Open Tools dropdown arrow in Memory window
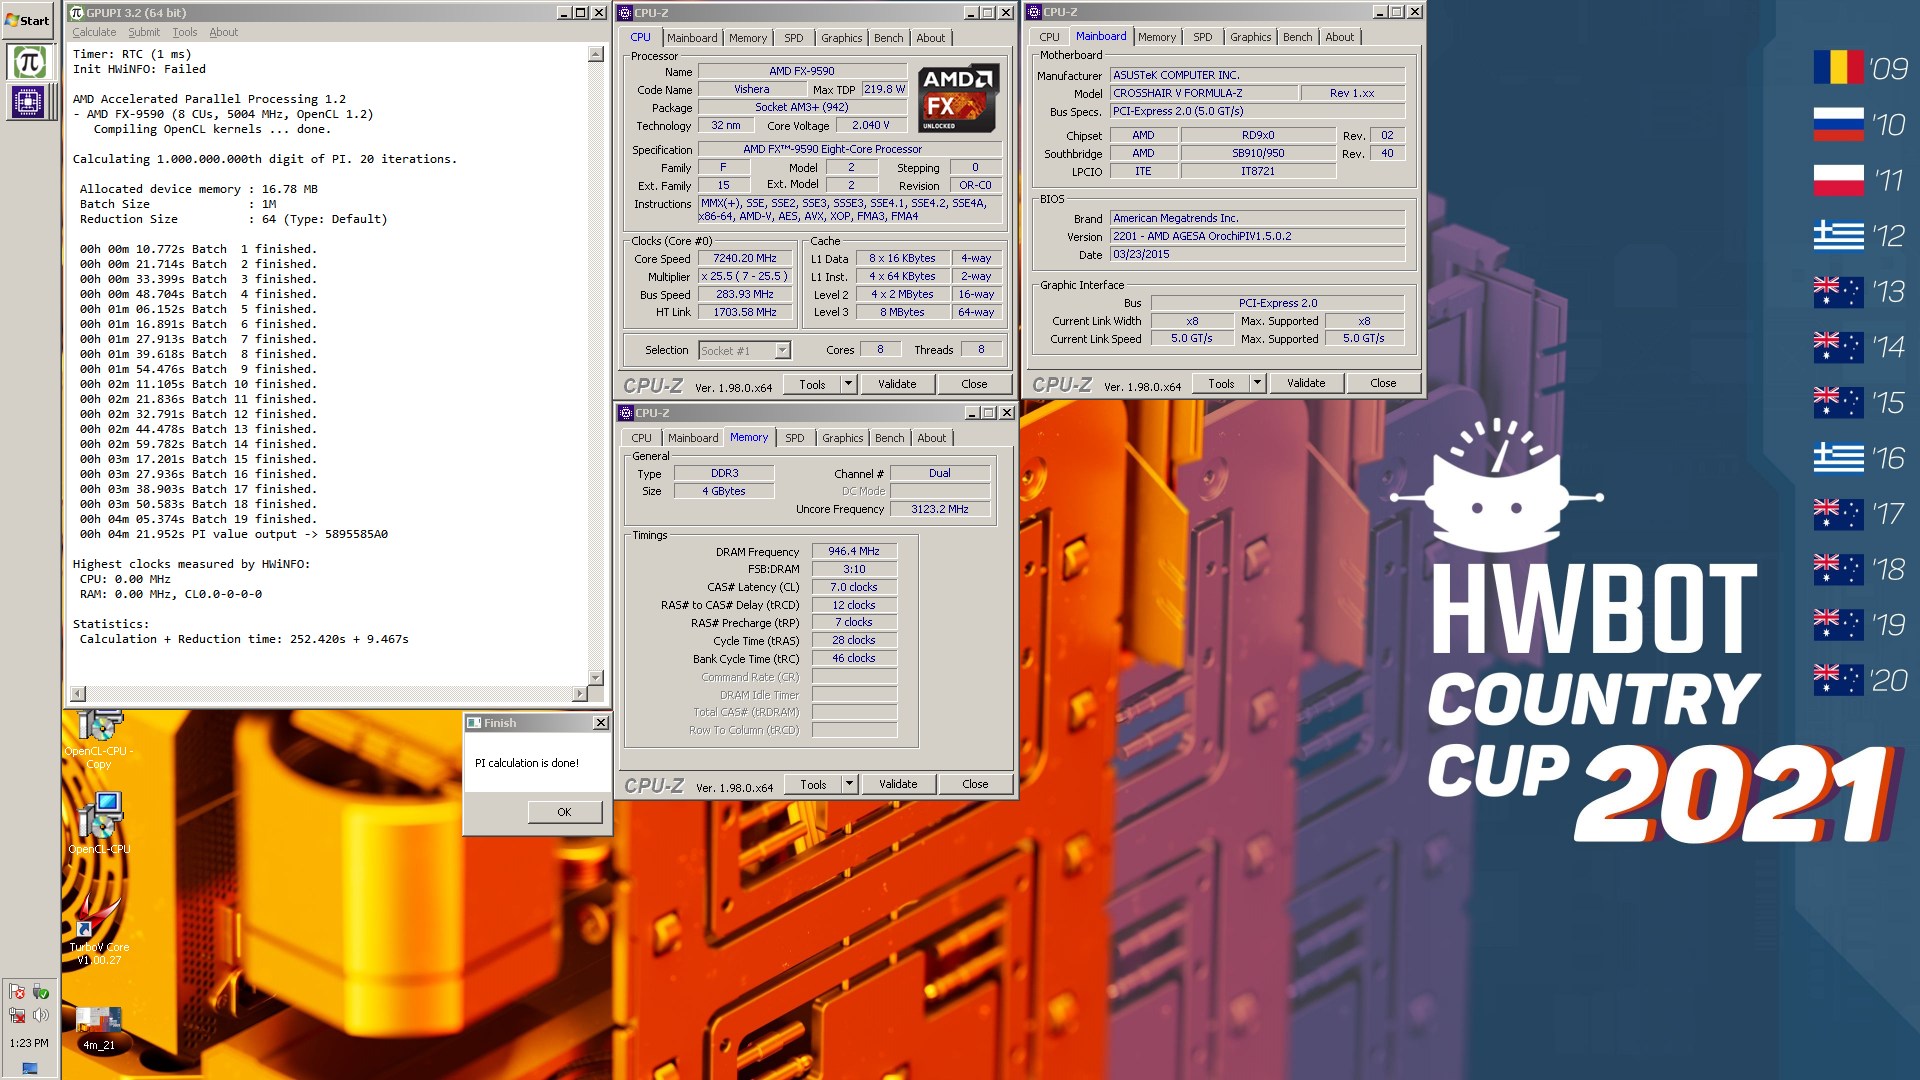 (849, 784)
